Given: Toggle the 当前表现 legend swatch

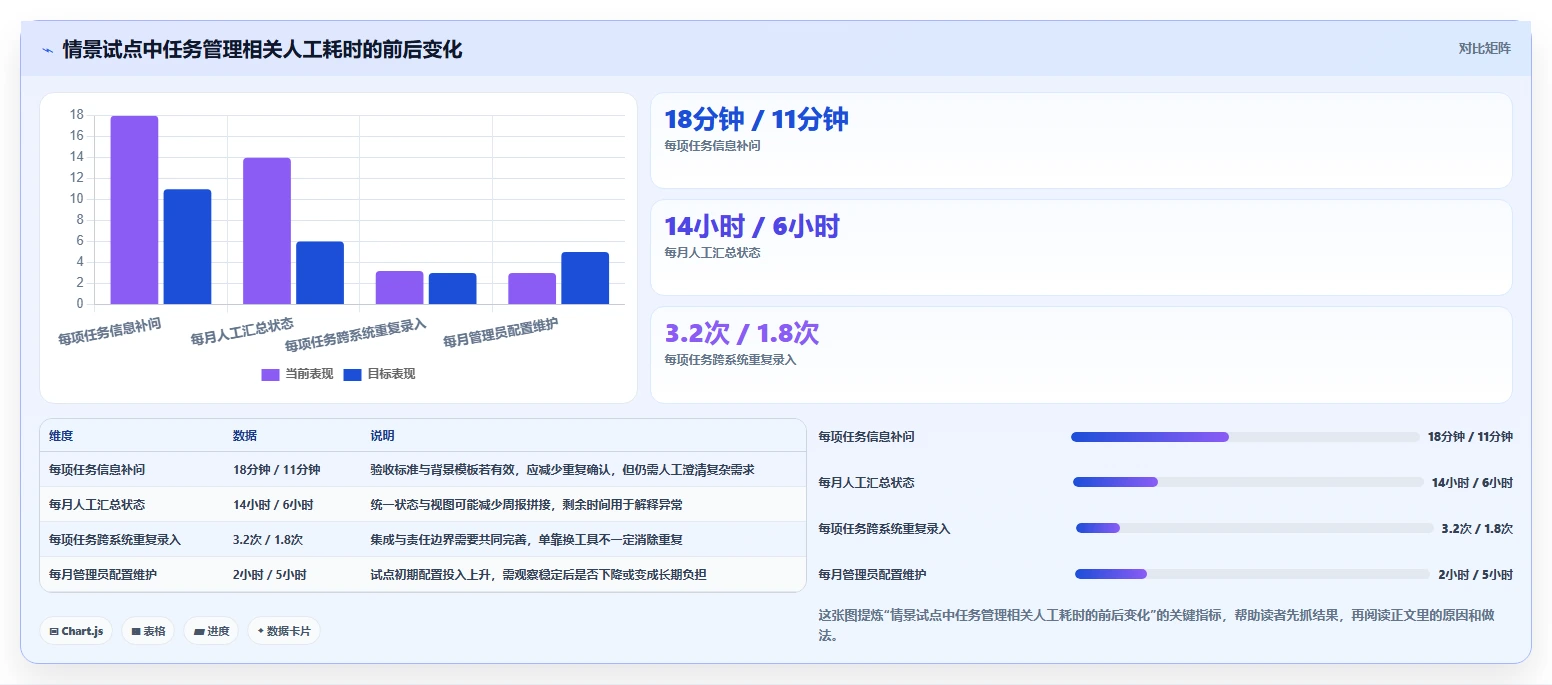Looking at the screenshot, I should pos(270,374).
